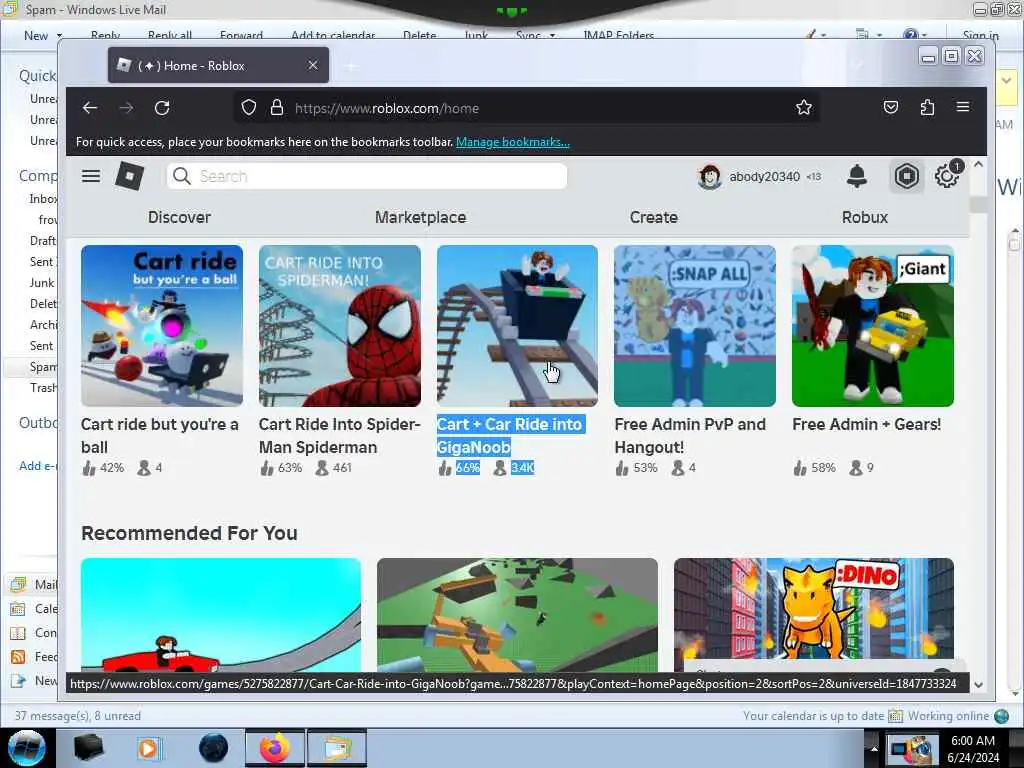The width and height of the screenshot is (1024, 768).
Task: Open Cart Ride Into Spider-Man Spiderman title
Action: point(340,436)
